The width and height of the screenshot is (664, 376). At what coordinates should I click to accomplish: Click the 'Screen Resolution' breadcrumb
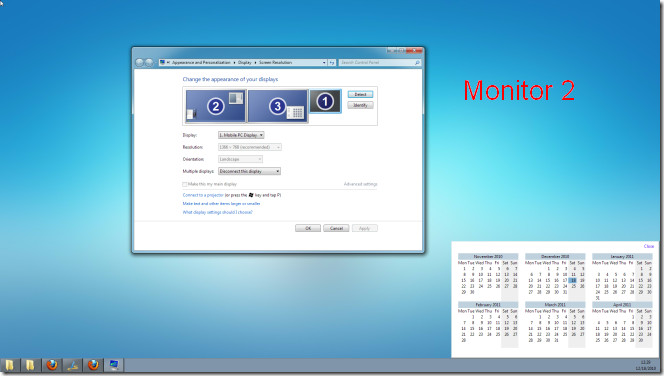pos(275,62)
